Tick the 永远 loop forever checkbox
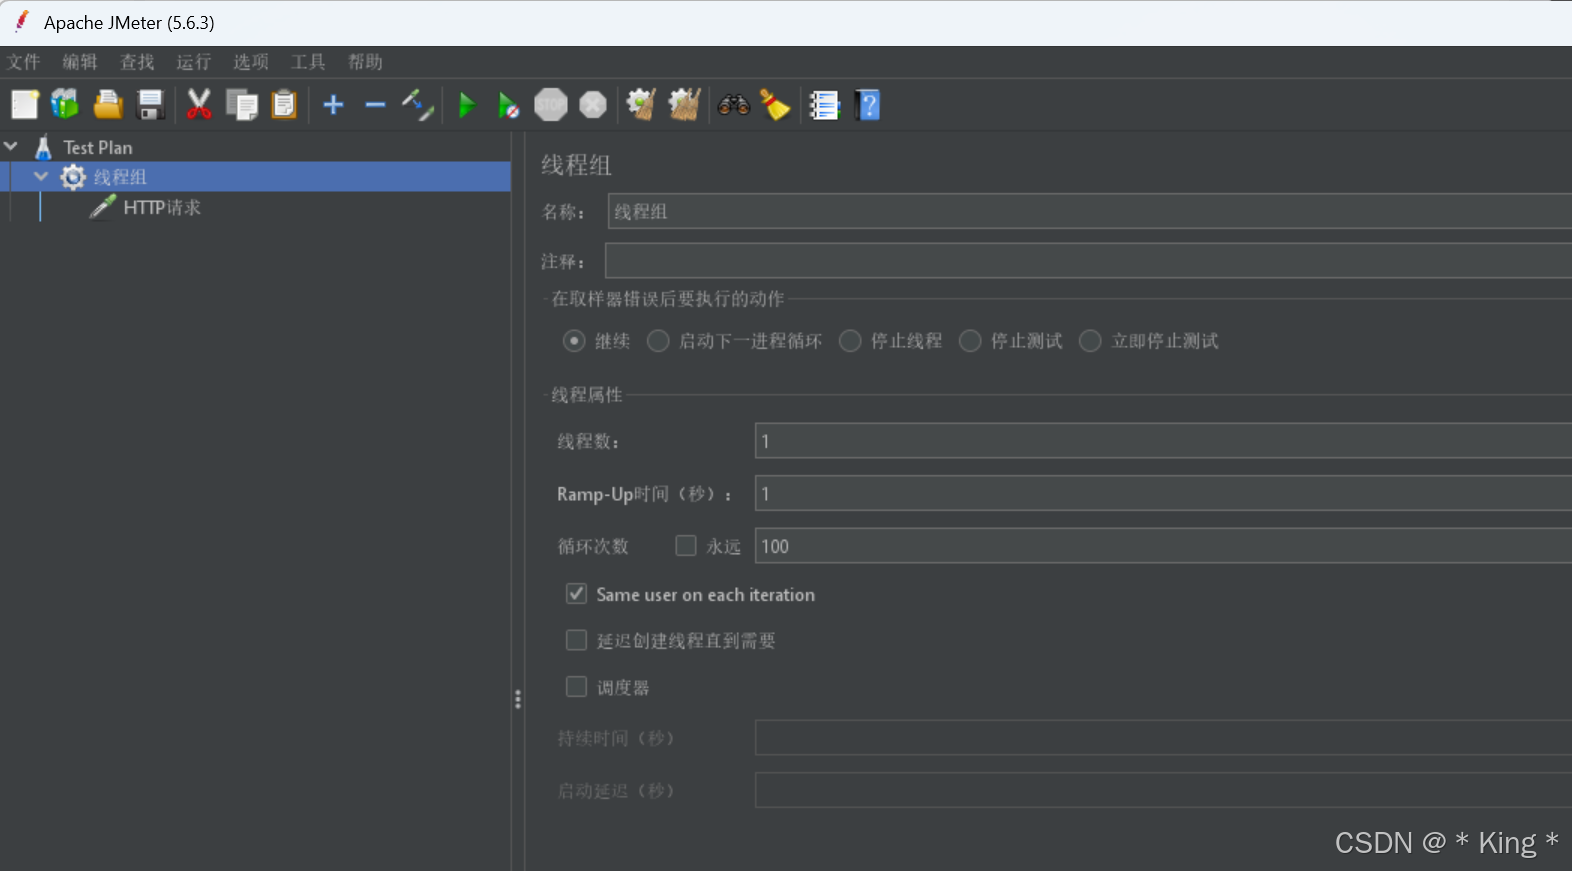 685,545
